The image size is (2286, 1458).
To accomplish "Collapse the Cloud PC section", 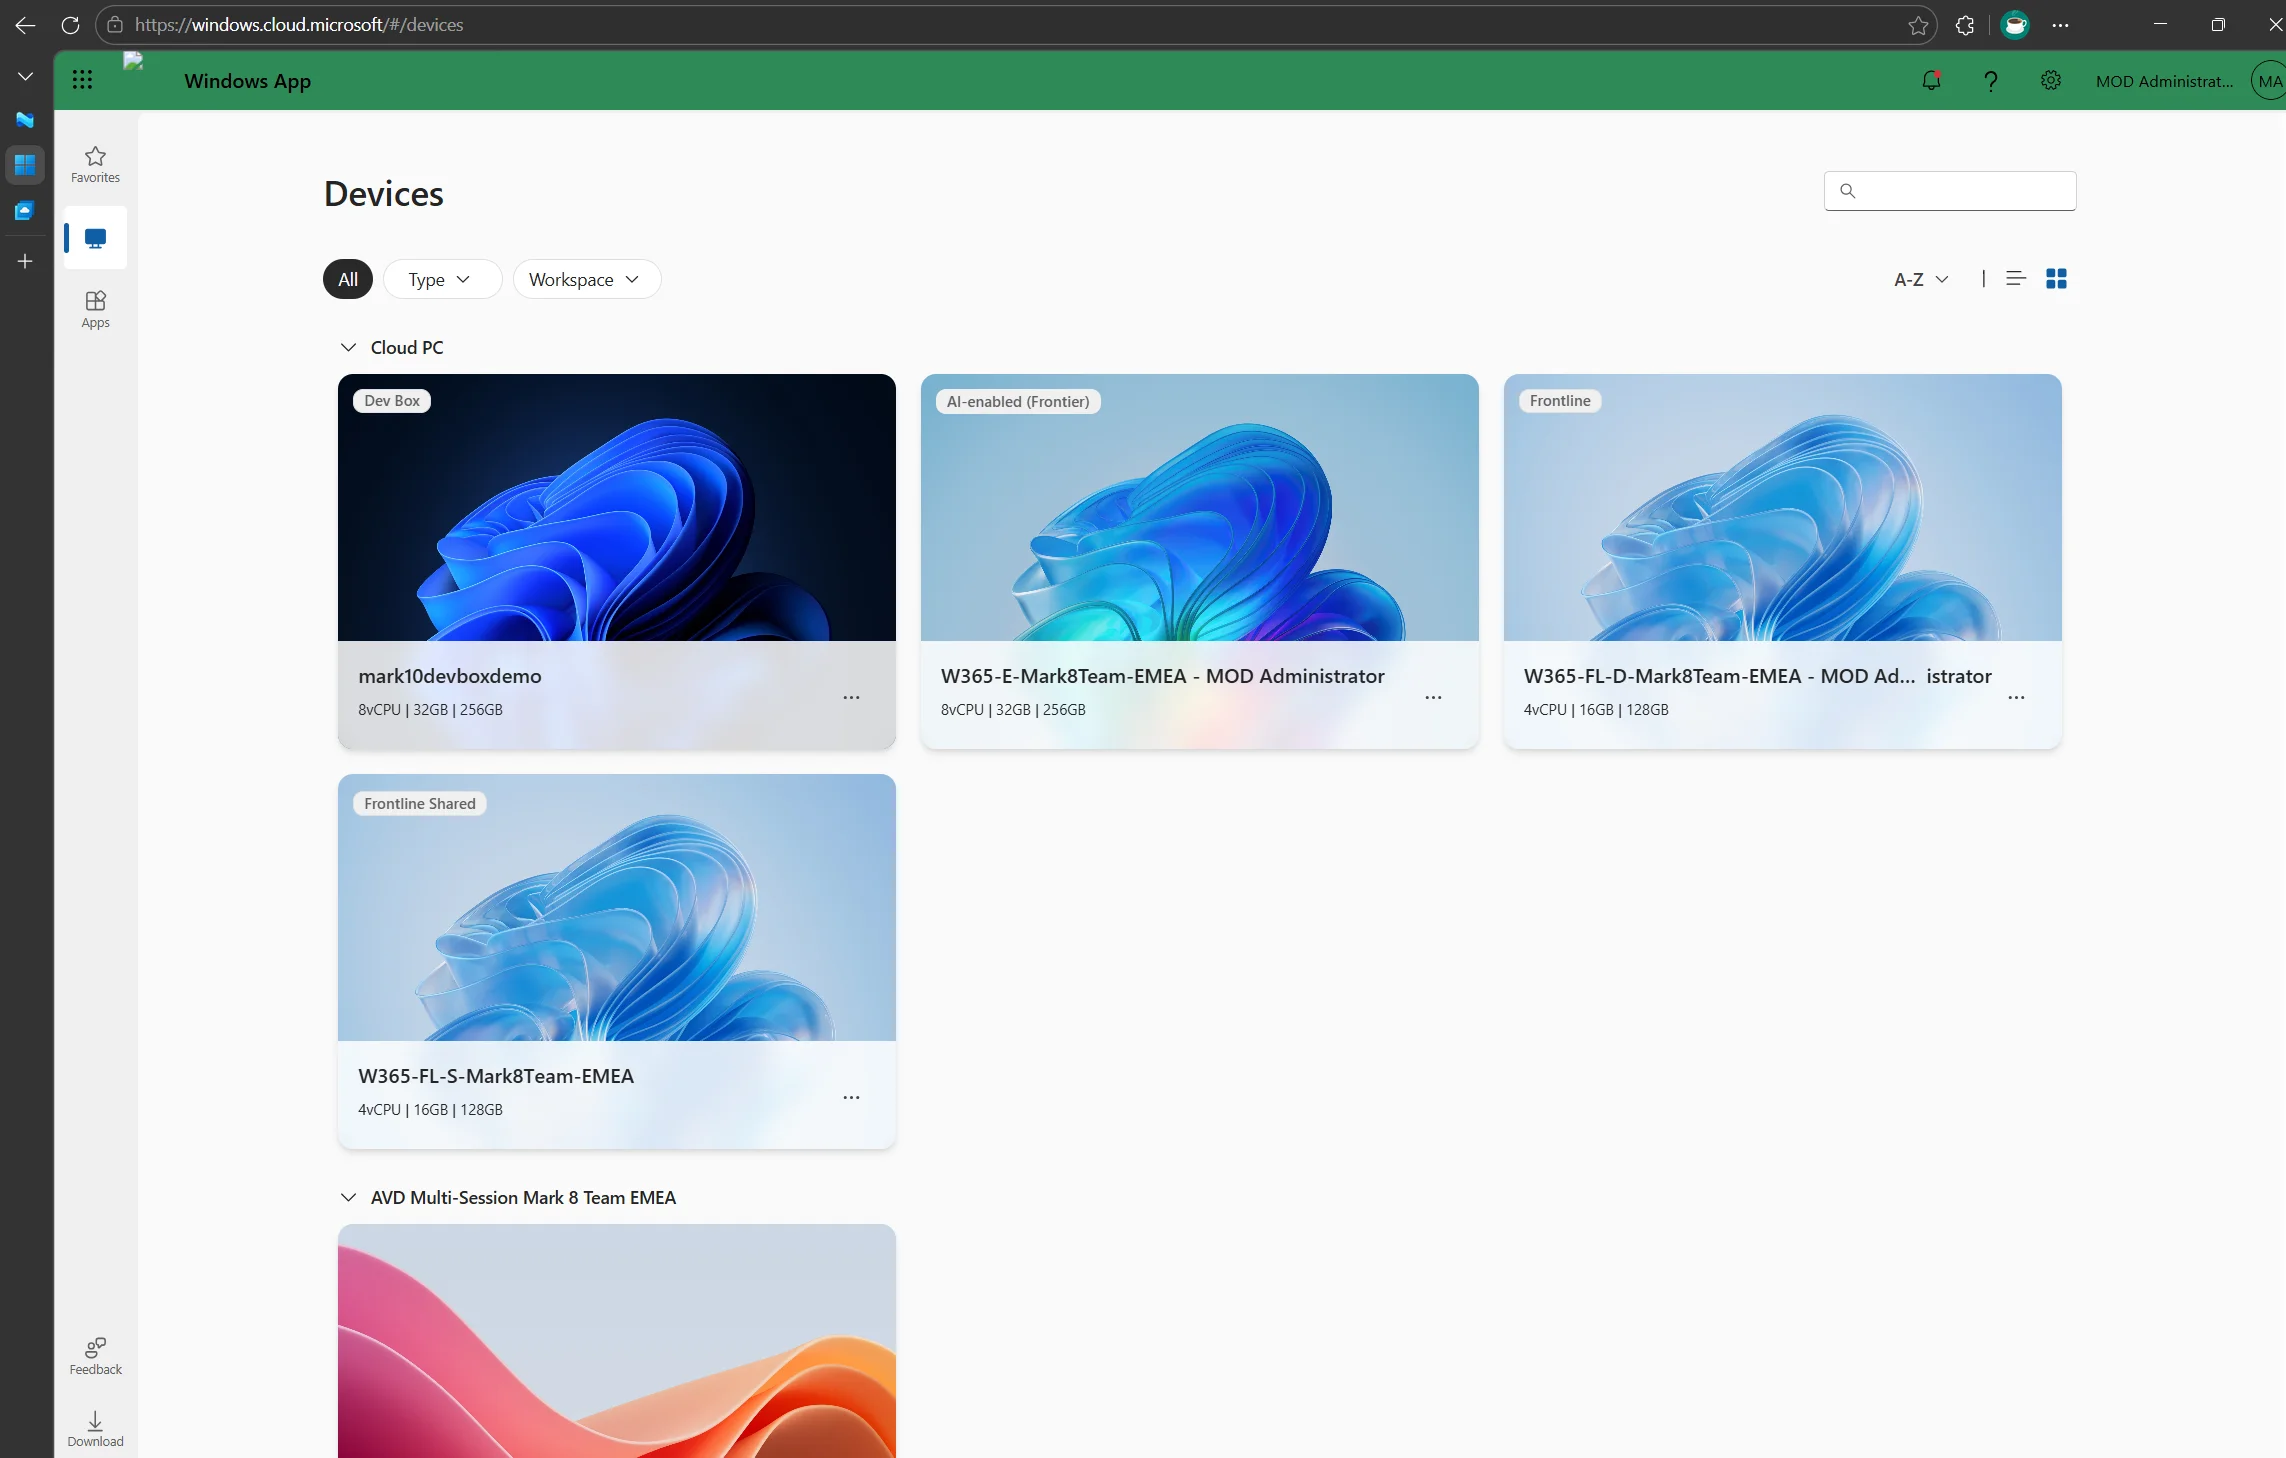I will click(x=347, y=347).
